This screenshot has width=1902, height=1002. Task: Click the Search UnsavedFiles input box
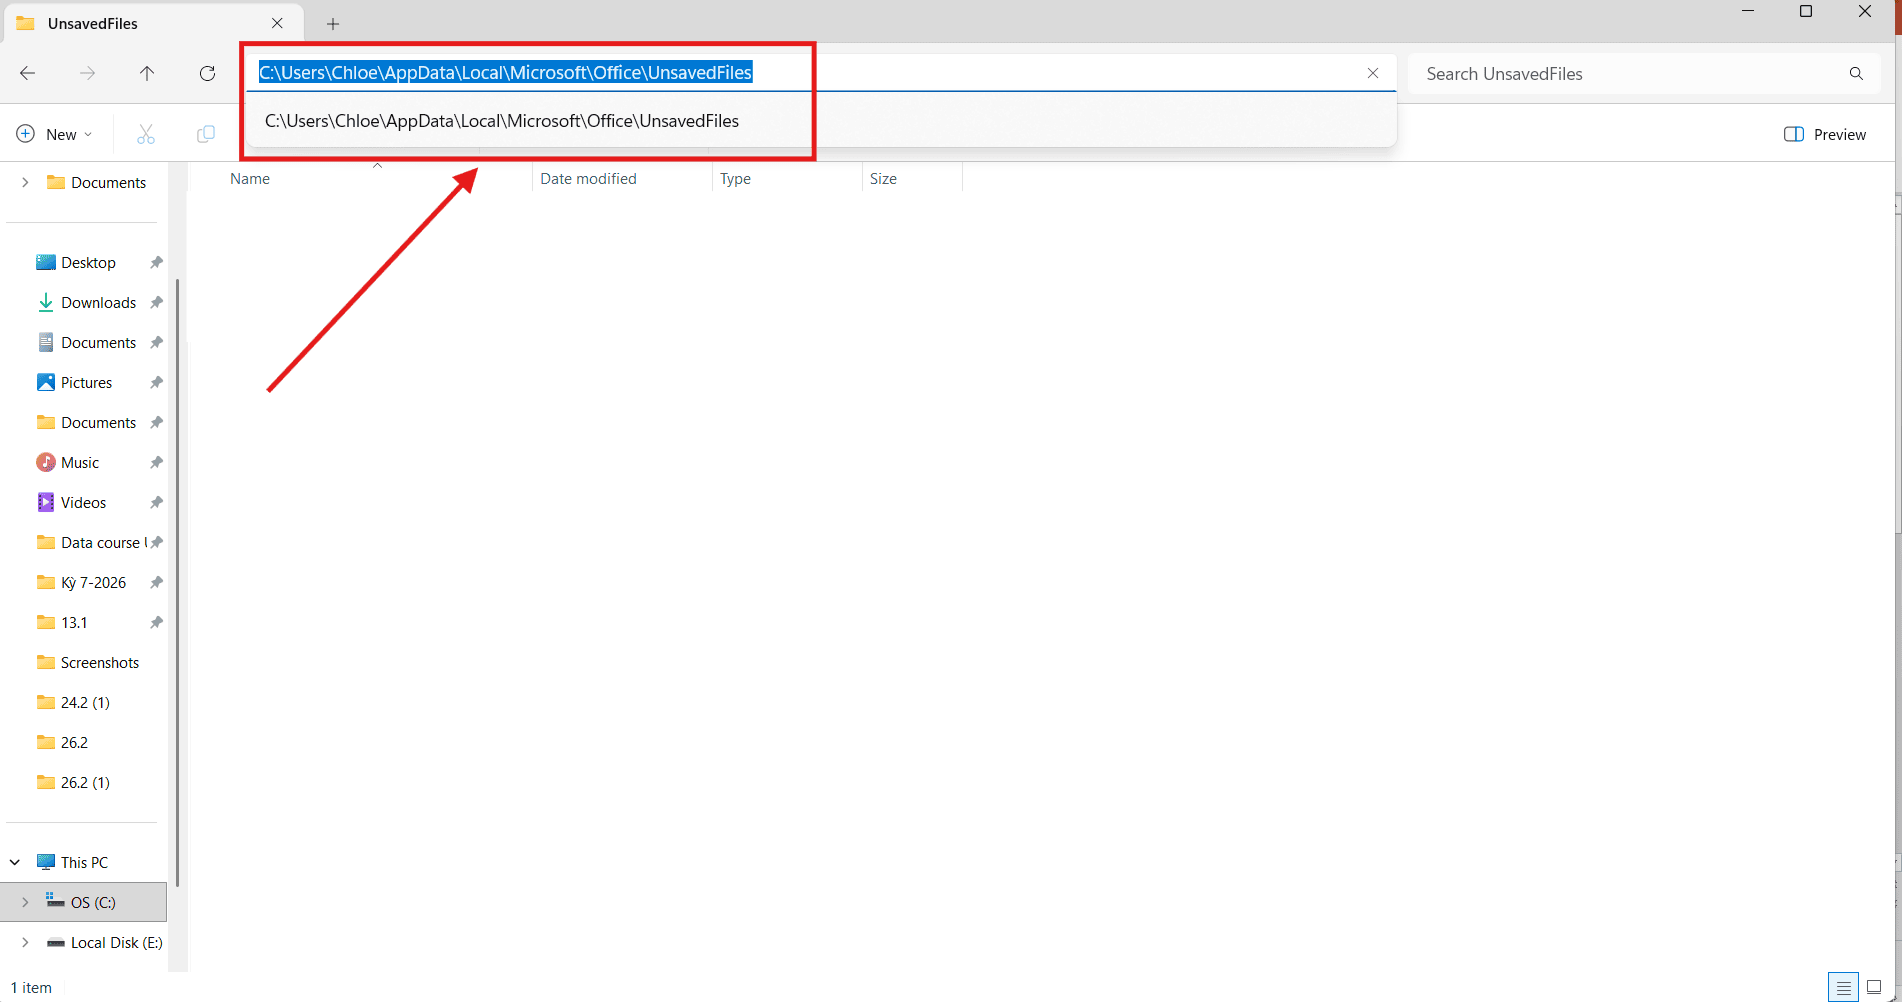click(x=1630, y=74)
